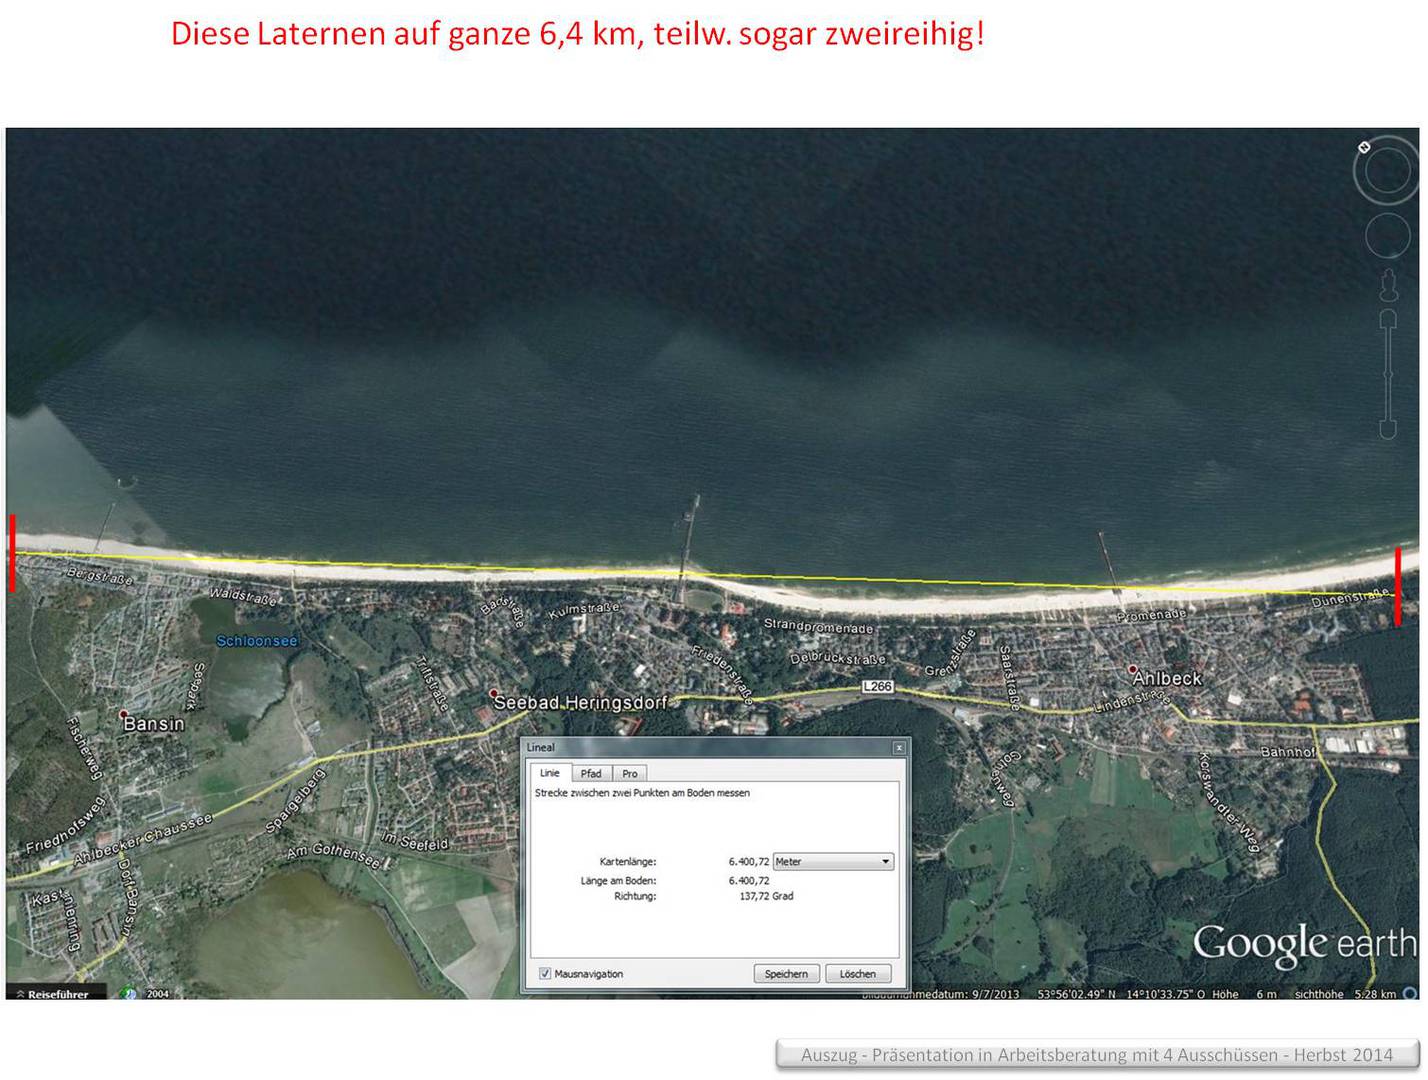Switch to the Pro tab
Screen dimensions: 1428x1080
coord(629,773)
